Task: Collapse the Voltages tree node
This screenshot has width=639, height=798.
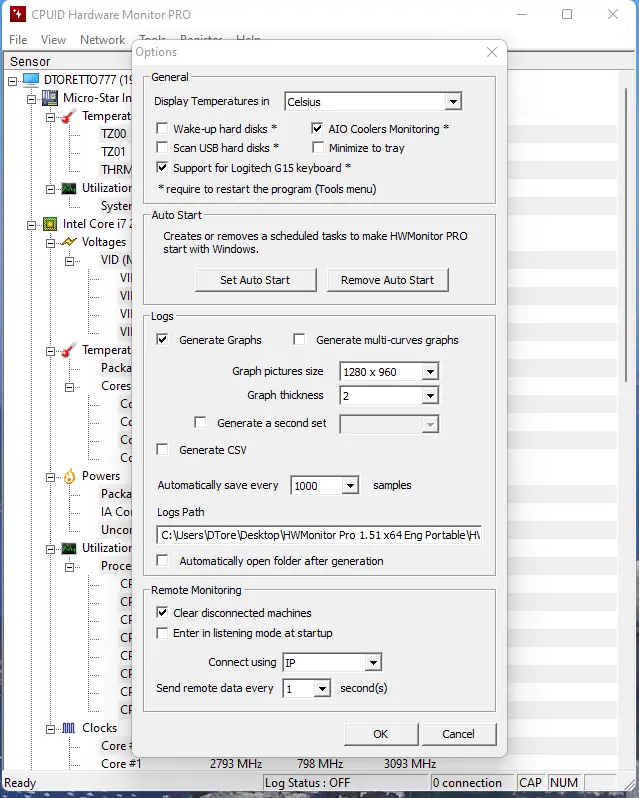Action: coord(50,243)
